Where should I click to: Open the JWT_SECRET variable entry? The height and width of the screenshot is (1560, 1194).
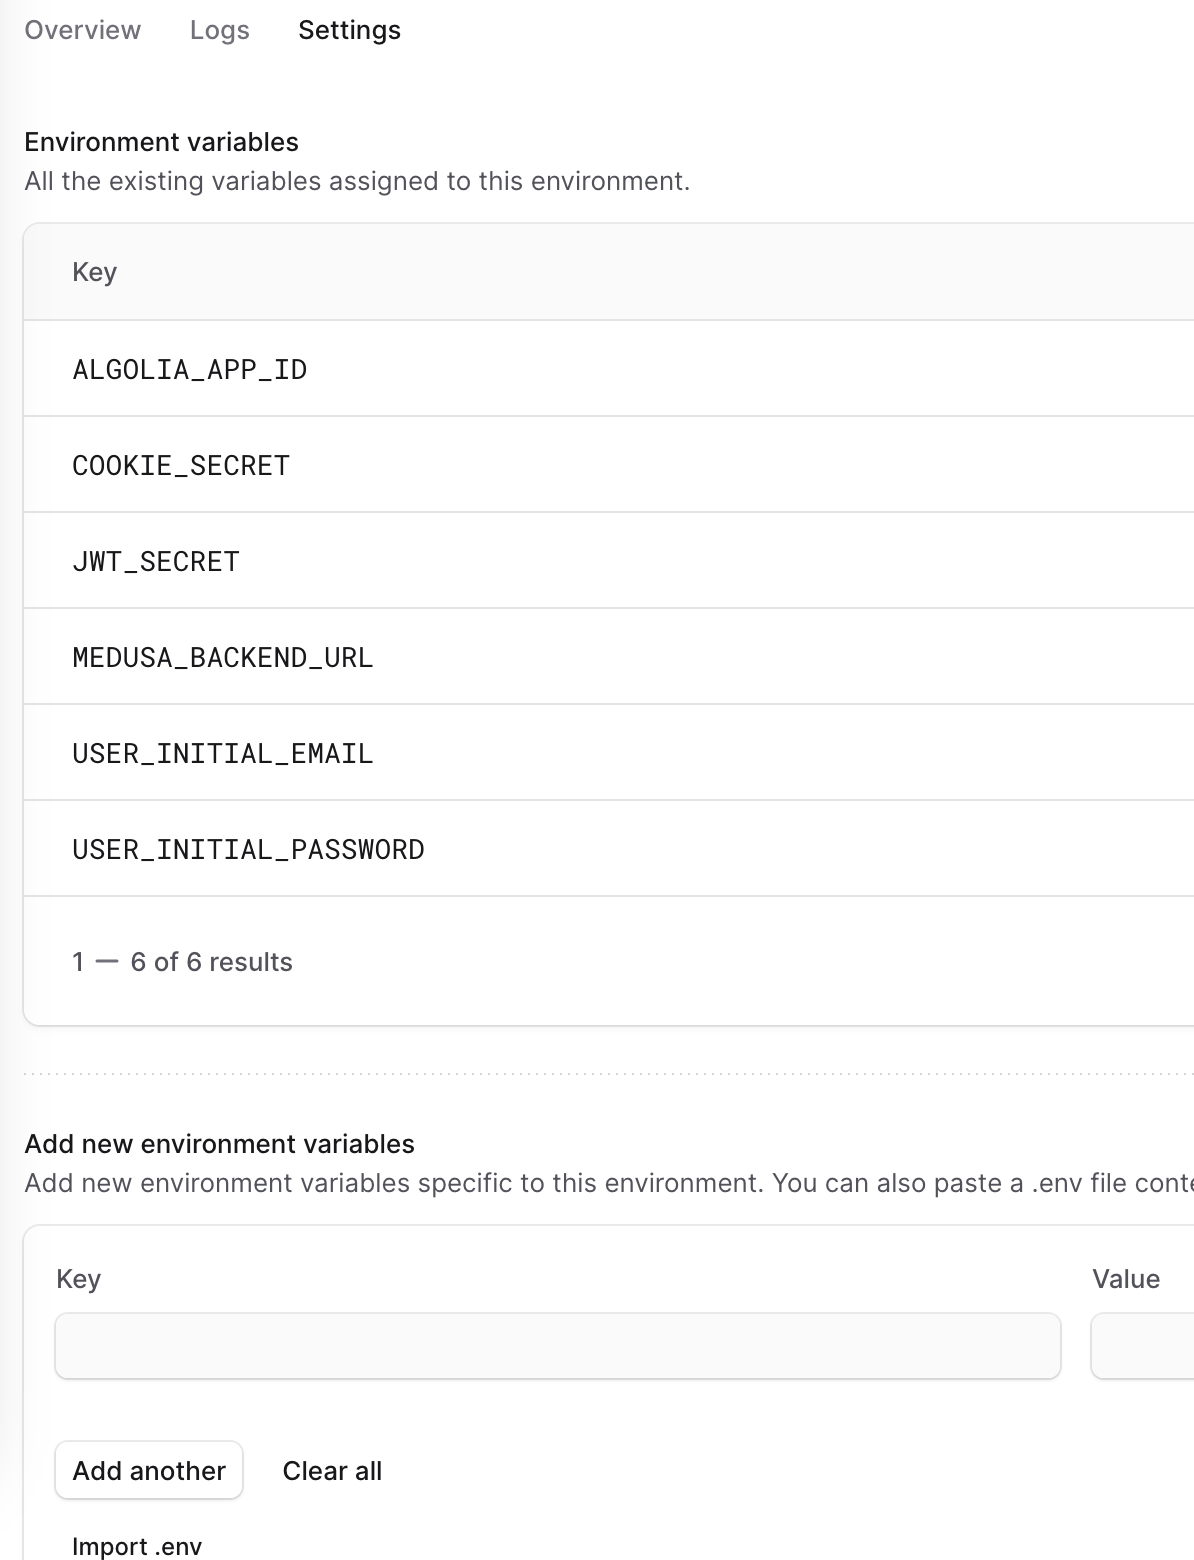[x=155, y=560]
